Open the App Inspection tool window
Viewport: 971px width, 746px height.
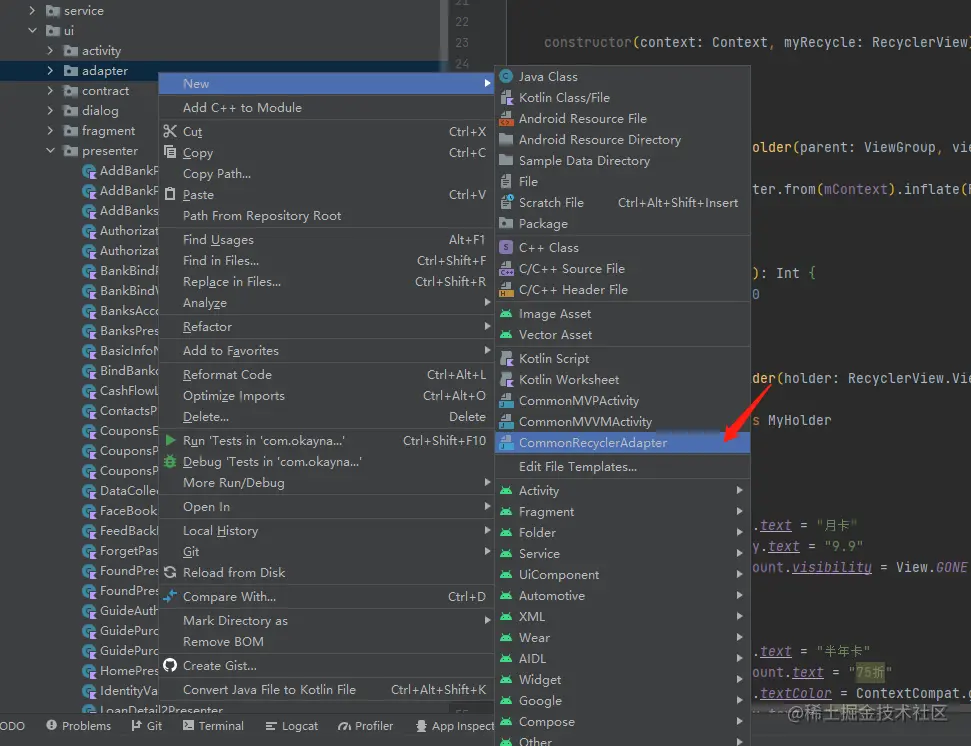[454, 726]
